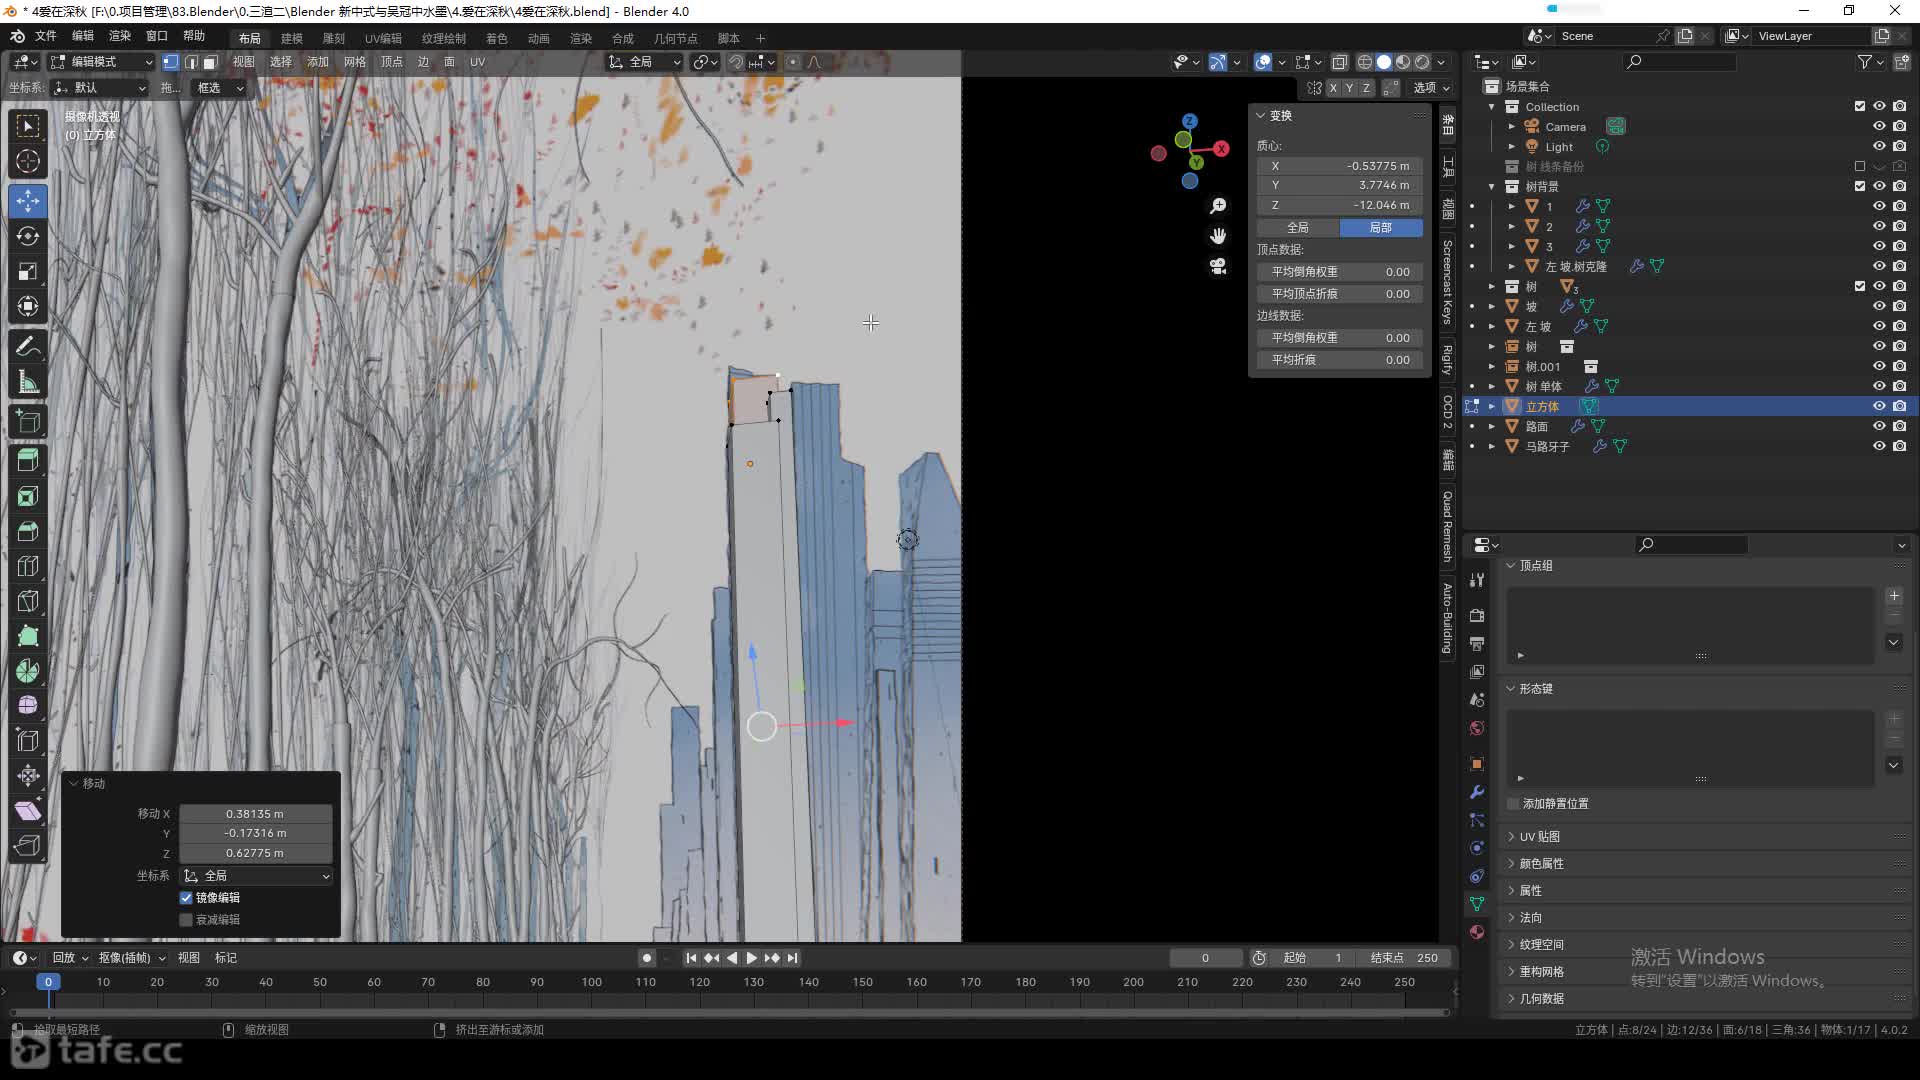Choose the Rip Region tool
The image size is (1920, 1080).
(28, 846)
